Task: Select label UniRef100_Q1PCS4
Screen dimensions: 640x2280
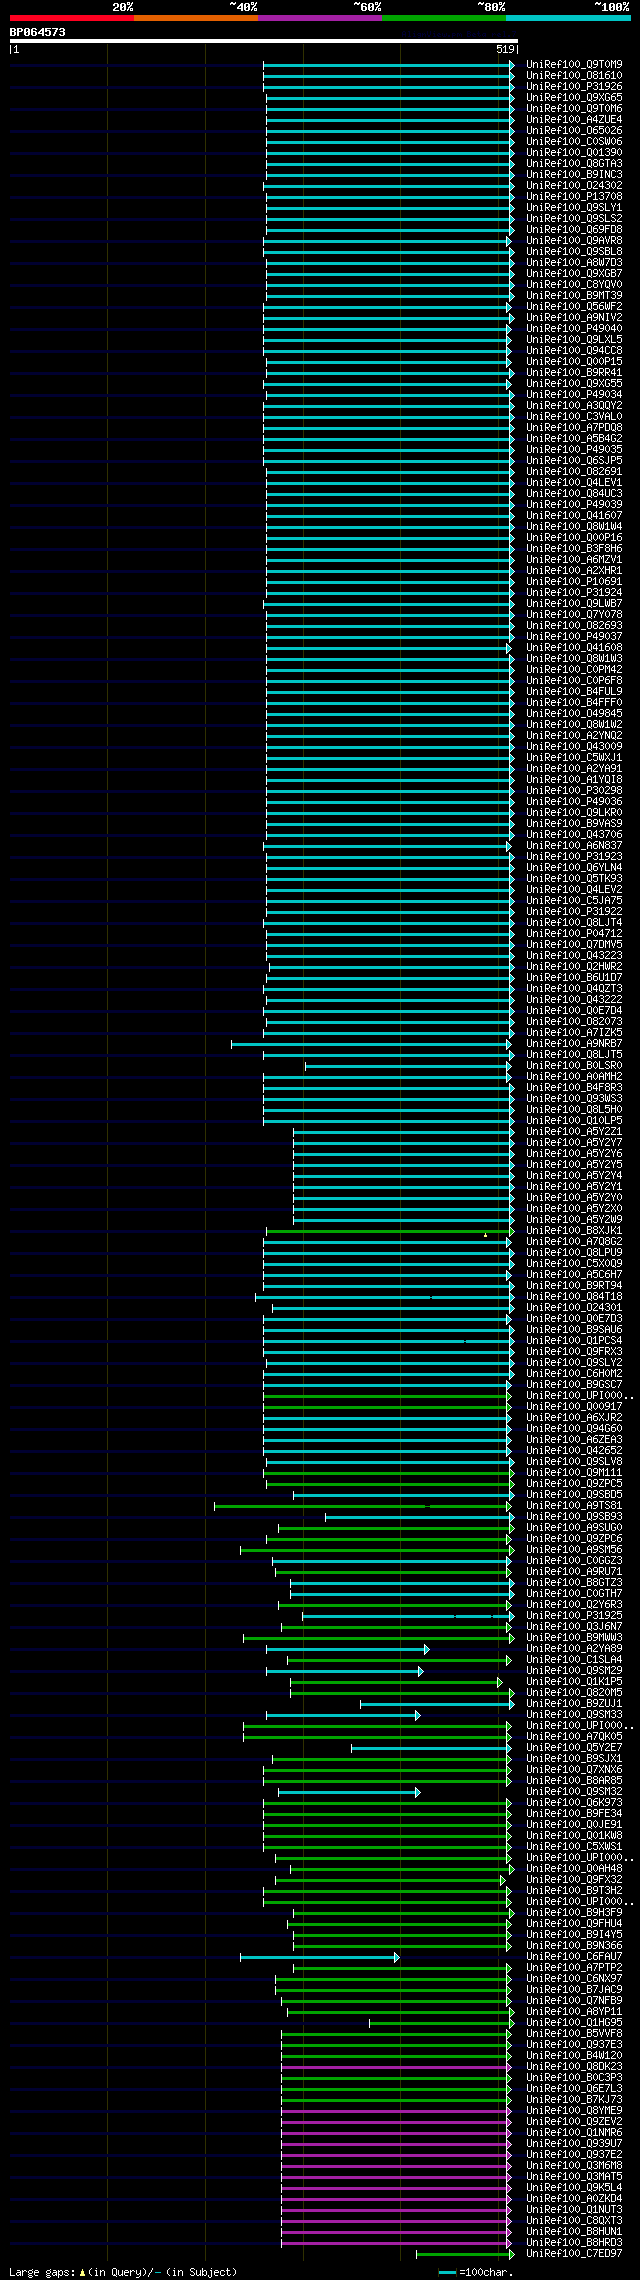Action: pos(574,1340)
